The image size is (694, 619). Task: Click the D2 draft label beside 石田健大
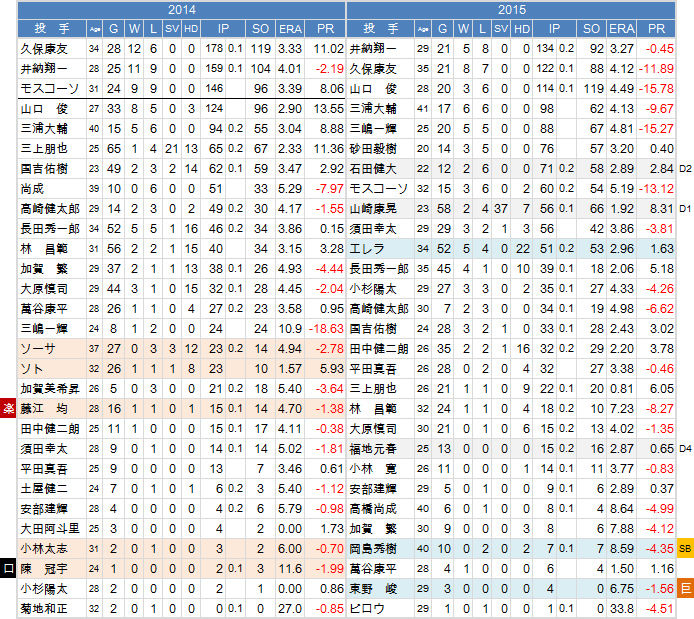[685, 169]
